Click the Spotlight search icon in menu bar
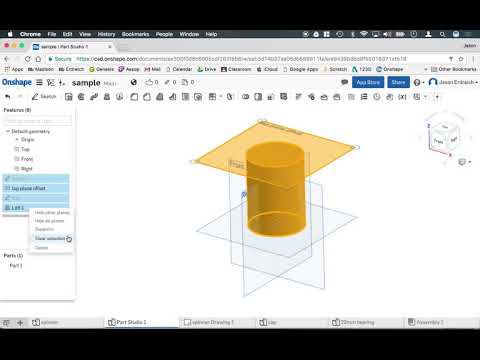The height and width of the screenshot is (360, 480). [x=442, y=34]
